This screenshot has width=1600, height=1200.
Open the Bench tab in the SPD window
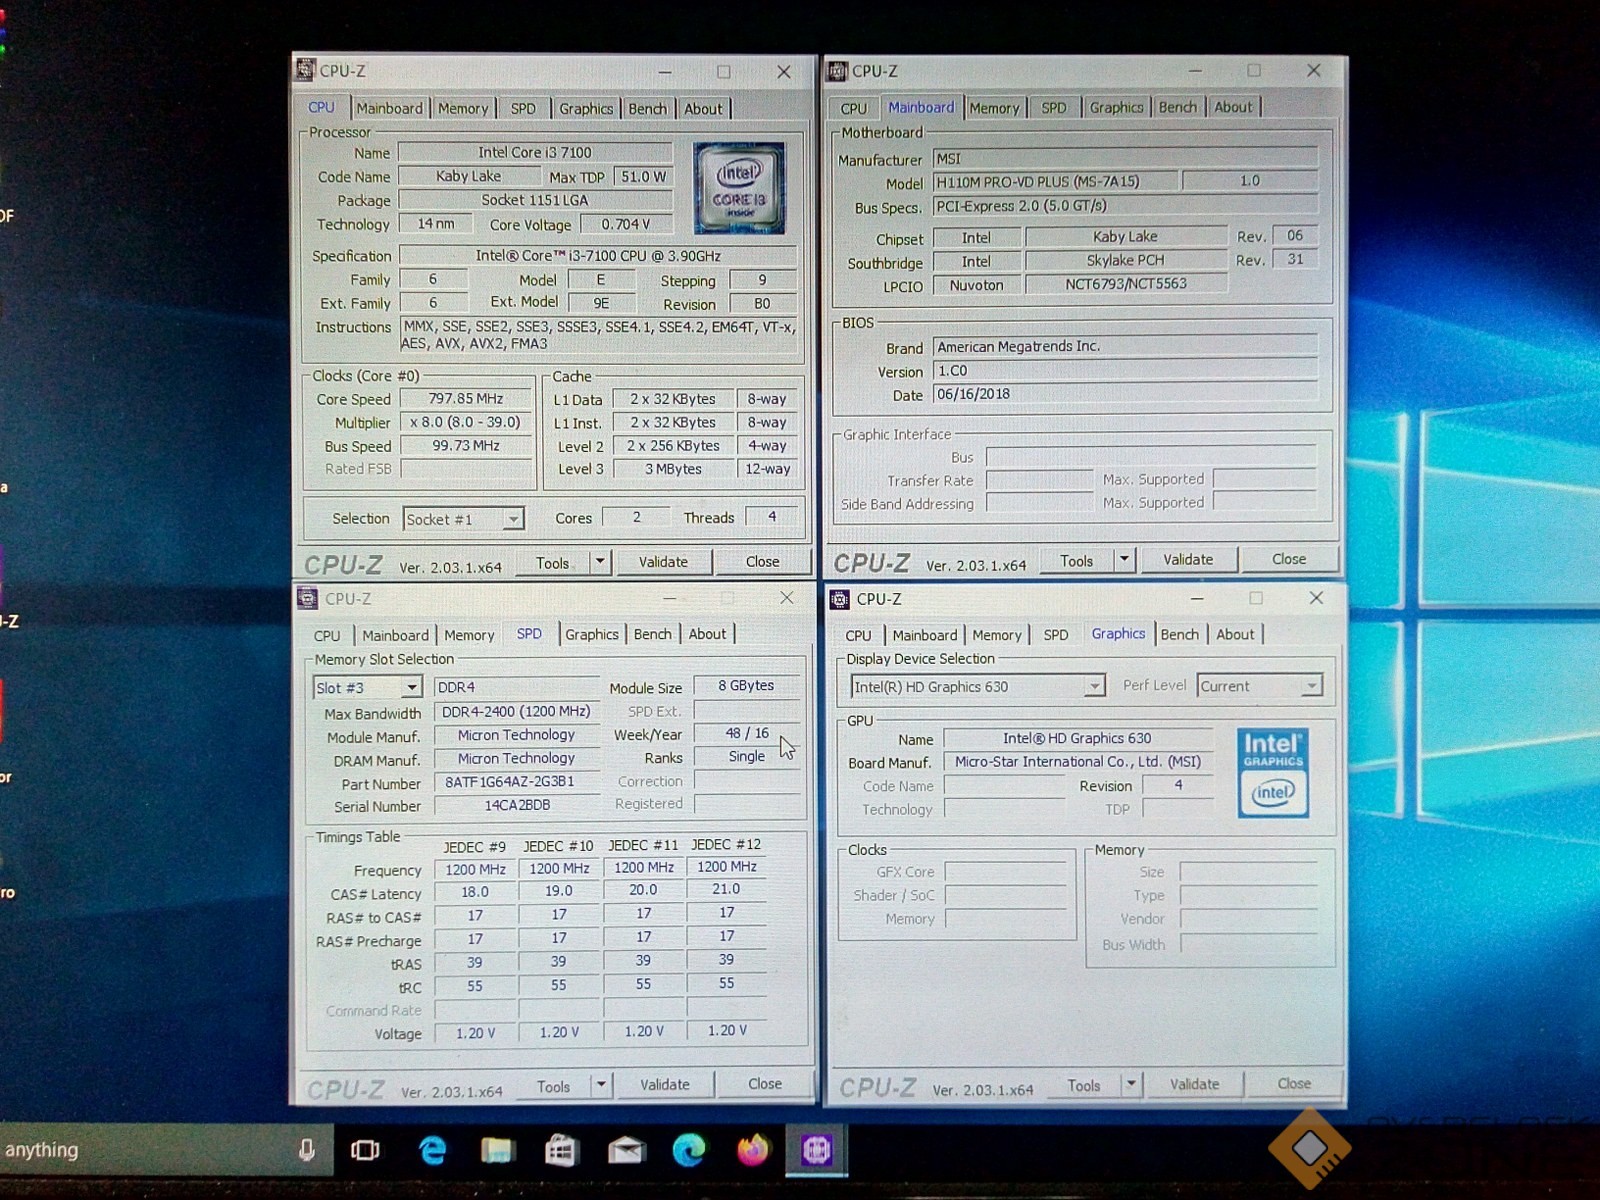652,634
